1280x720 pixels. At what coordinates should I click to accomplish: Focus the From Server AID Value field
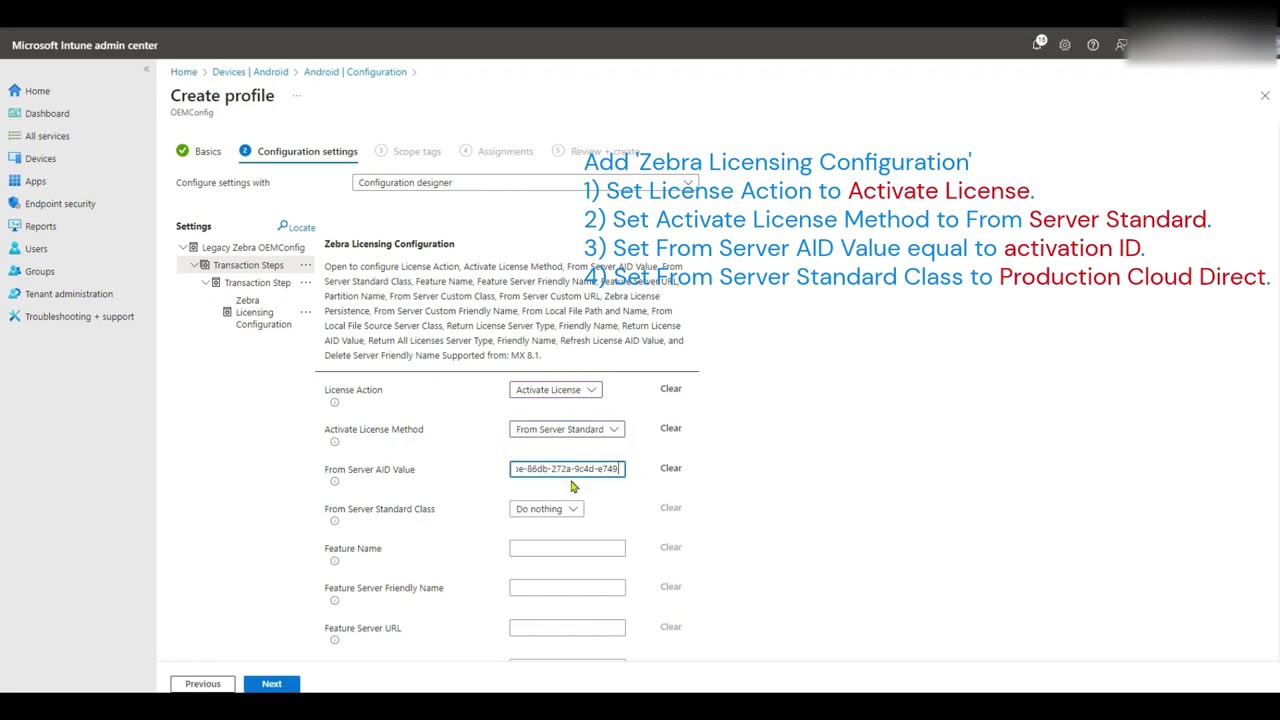[x=567, y=469]
